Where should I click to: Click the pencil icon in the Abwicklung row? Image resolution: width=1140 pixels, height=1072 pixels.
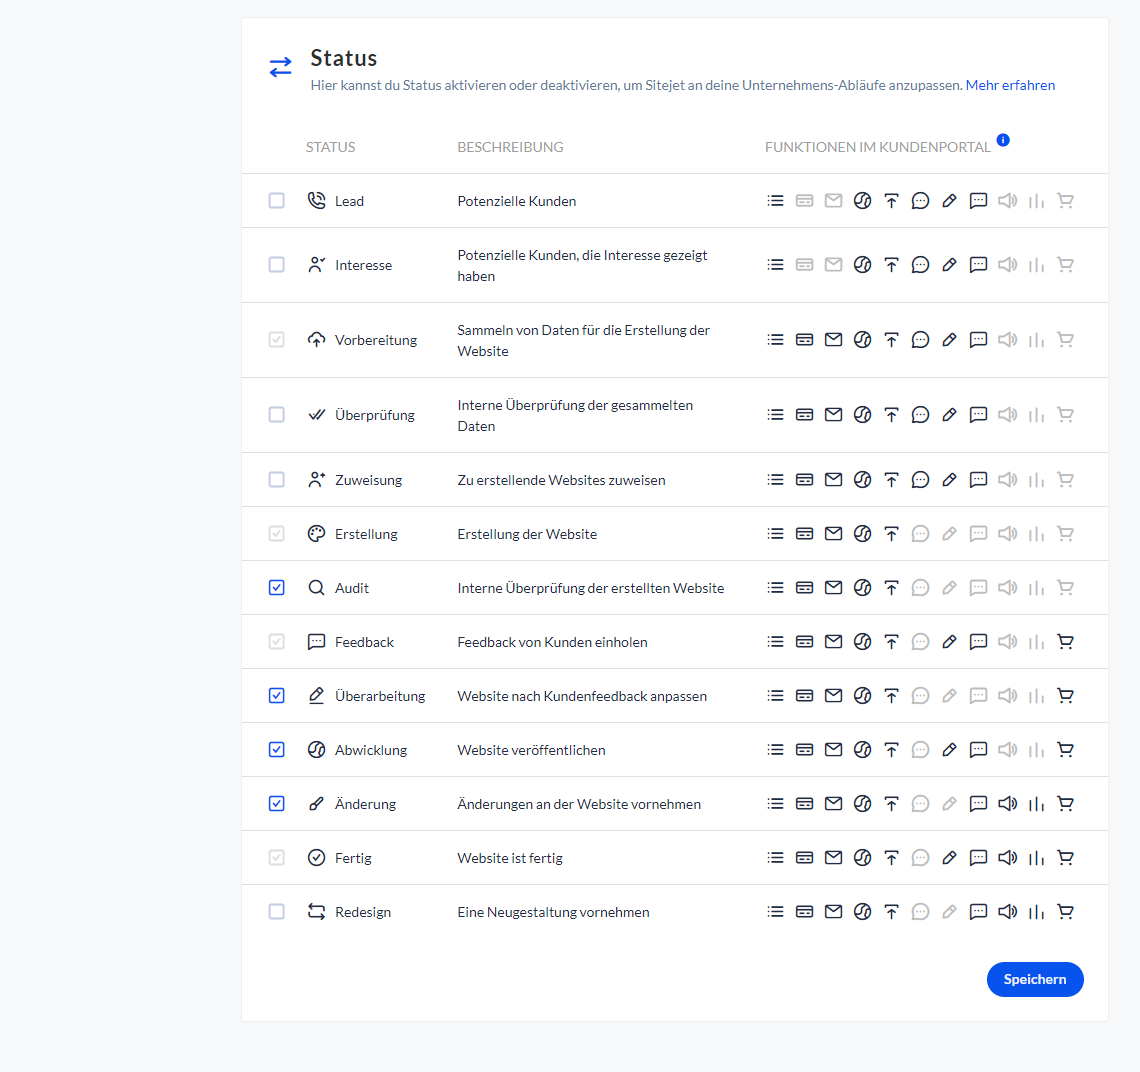pyautogui.click(x=949, y=750)
